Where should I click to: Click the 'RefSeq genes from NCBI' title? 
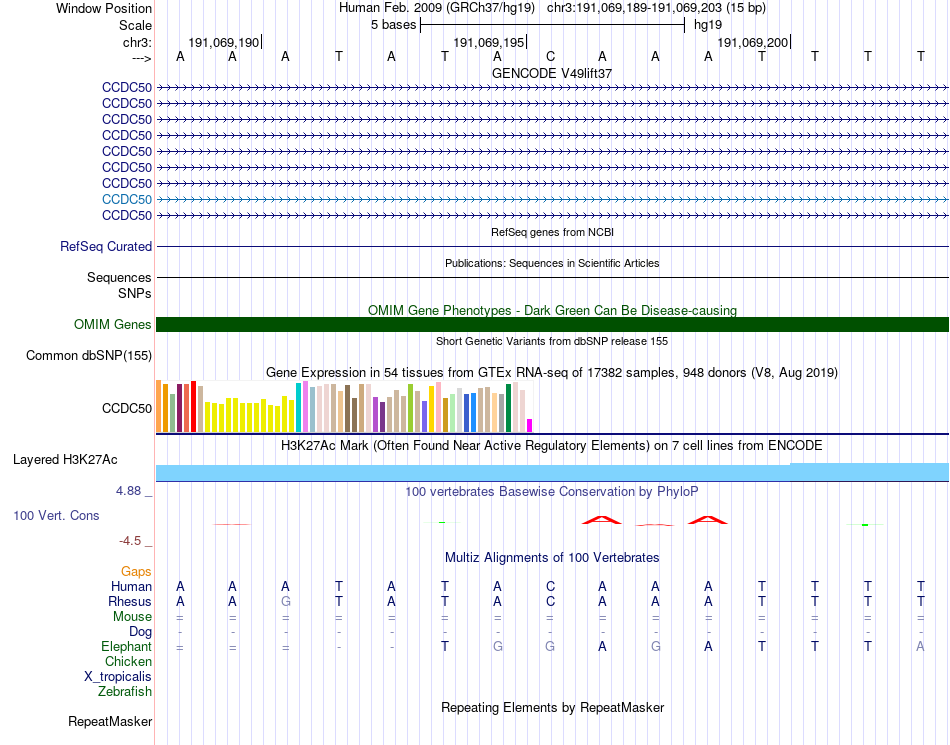coord(552,232)
